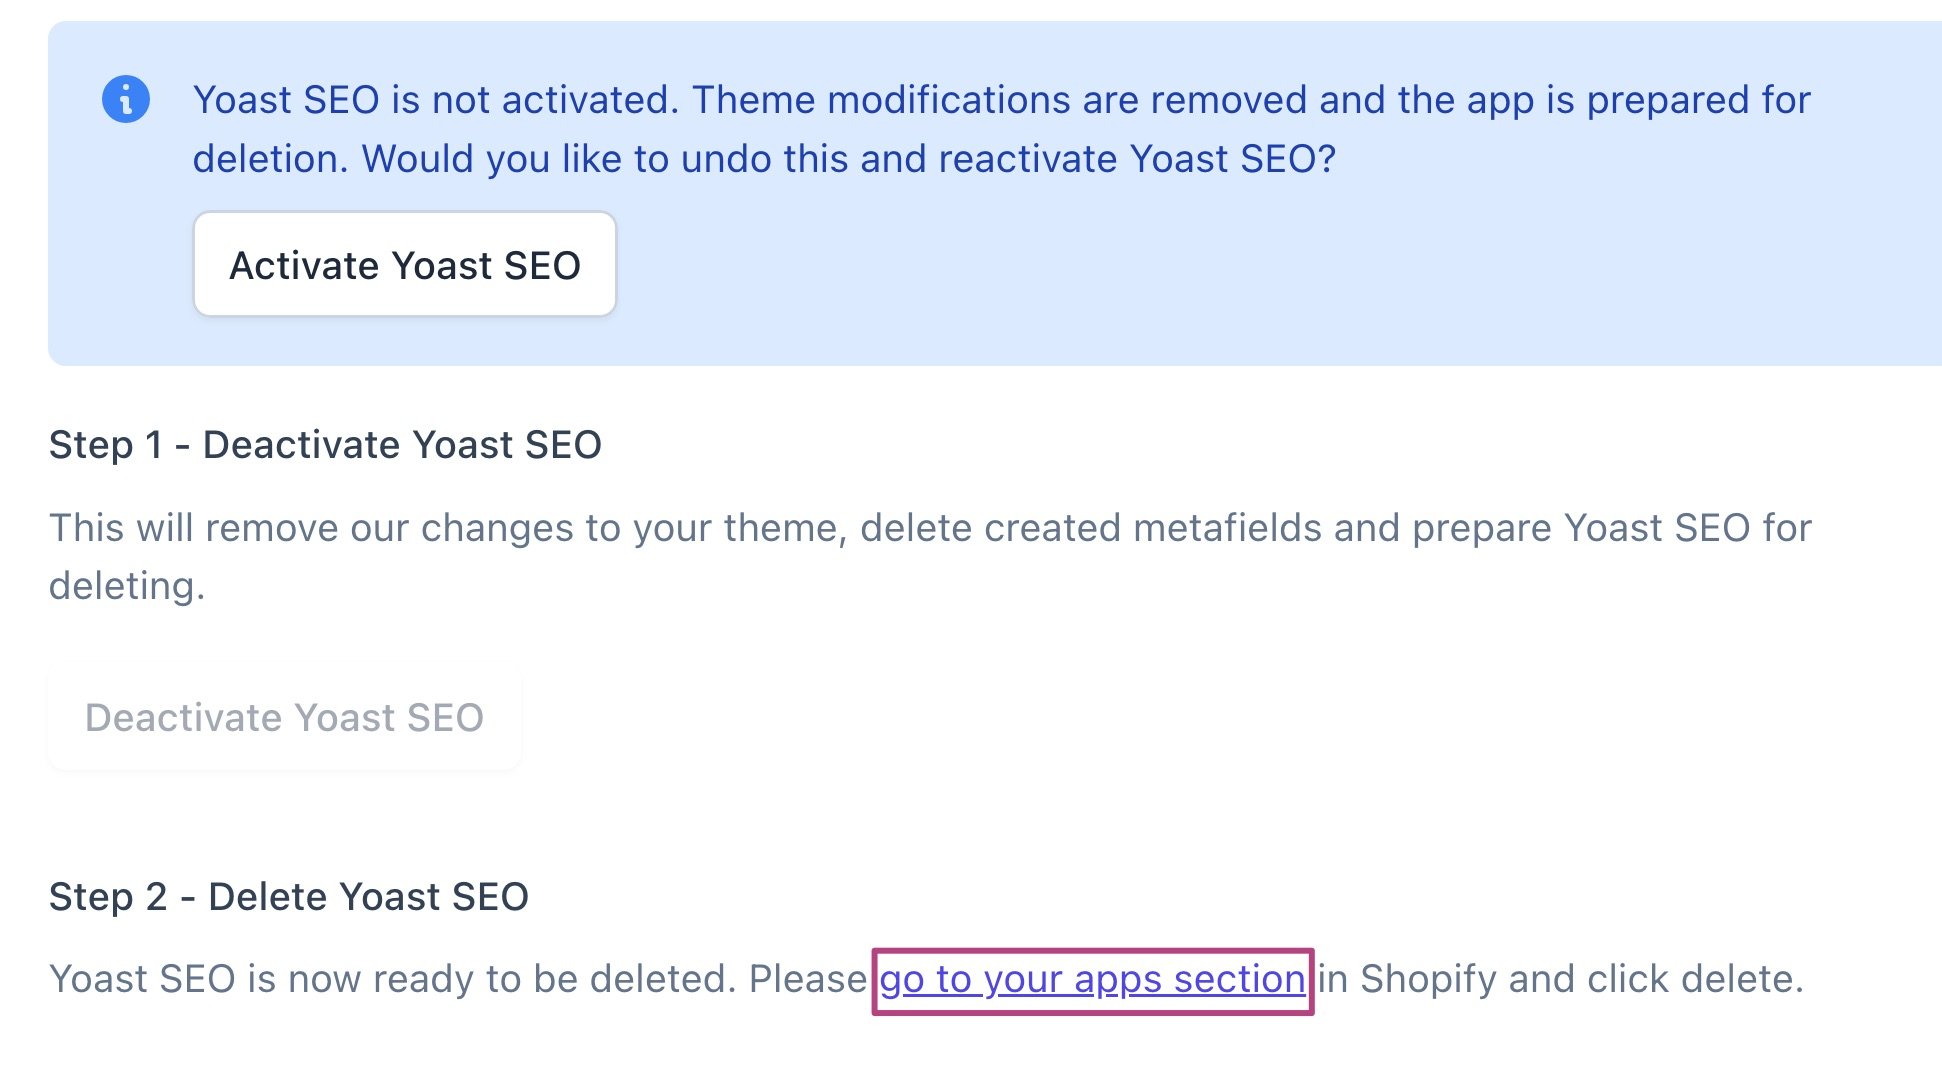Click the 'in Shopify and click delete' text
Screen dimensions: 1942x1072
pos(1560,979)
